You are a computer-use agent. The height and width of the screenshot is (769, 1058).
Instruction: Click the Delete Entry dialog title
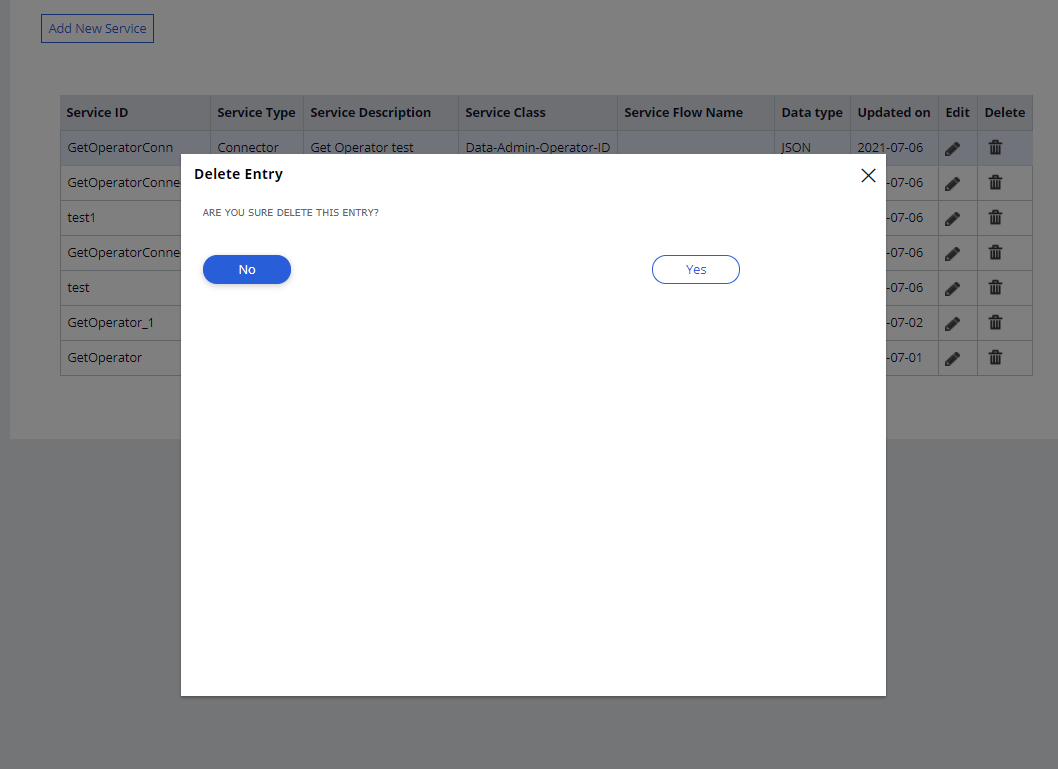pyautogui.click(x=238, y=174)
